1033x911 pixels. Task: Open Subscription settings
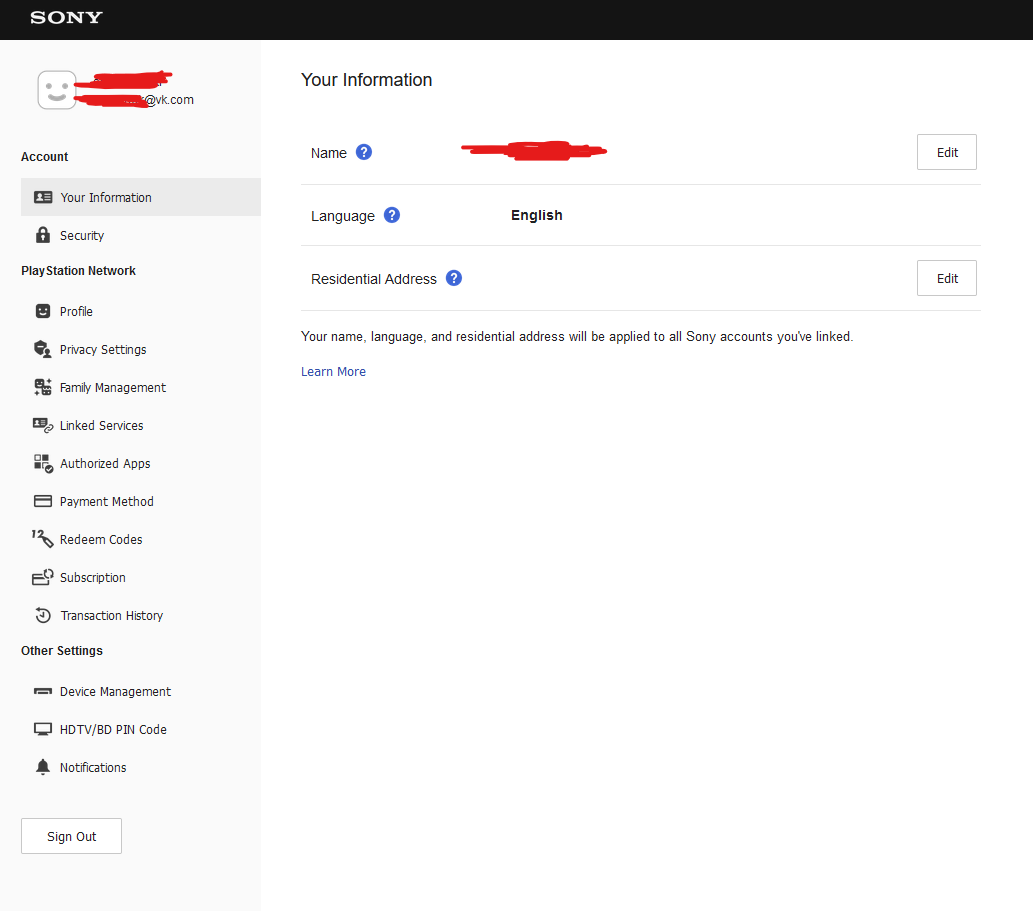pyautogui.click(x=141, y=577)
